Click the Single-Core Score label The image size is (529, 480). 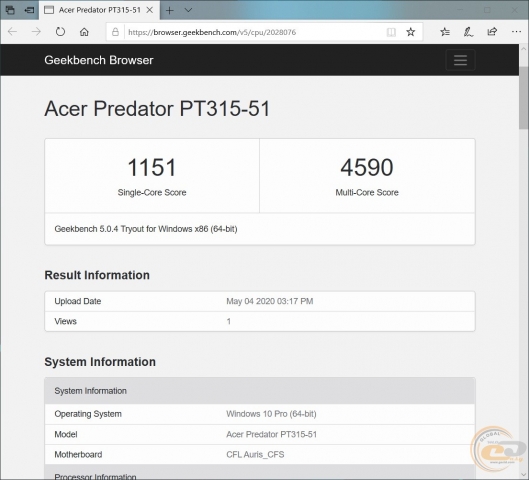[x=152, y=193]
